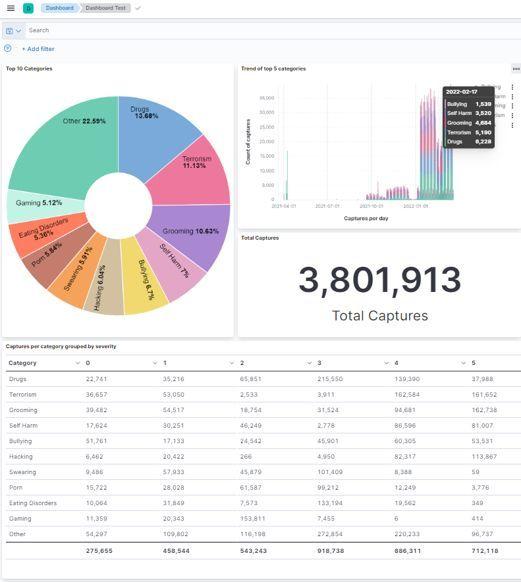Viewport: 521px width, 582px height.
Task: Click the 275,655 column total
Action: pyautogui.click(x=99, y=551)
